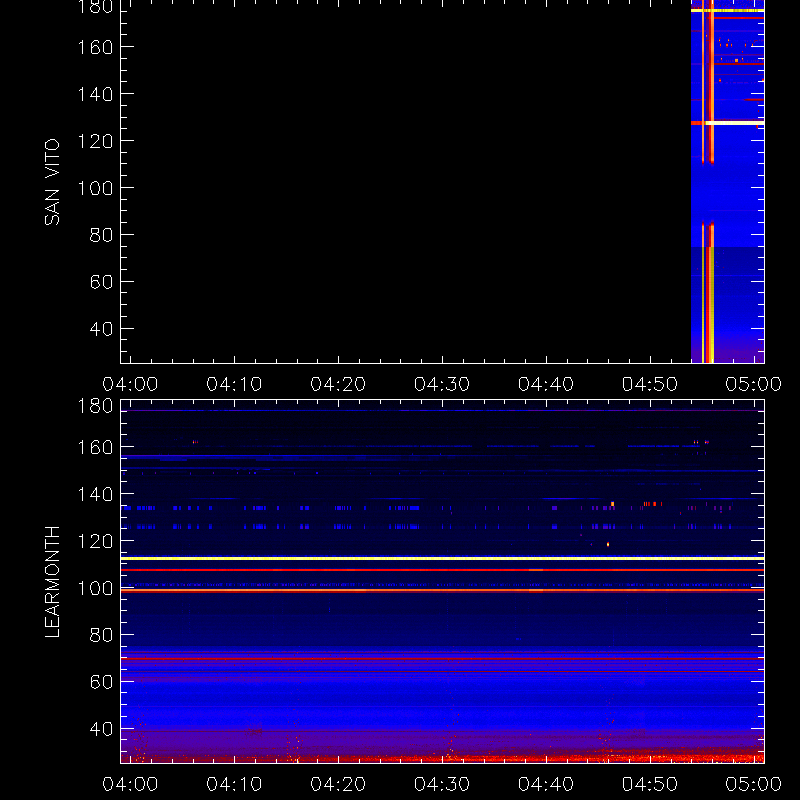Screen dimensions: 800x800
Task: Click 04:20 time label under SAN VITO plot
Action: click(x=338, y=384)
